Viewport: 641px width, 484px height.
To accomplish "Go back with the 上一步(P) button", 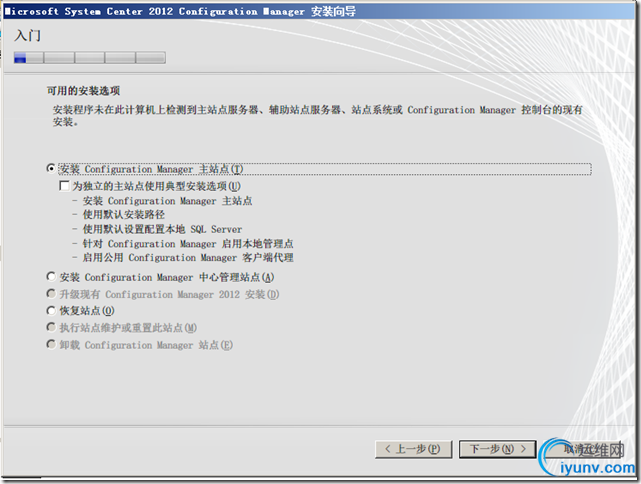I will click(413, 449).
